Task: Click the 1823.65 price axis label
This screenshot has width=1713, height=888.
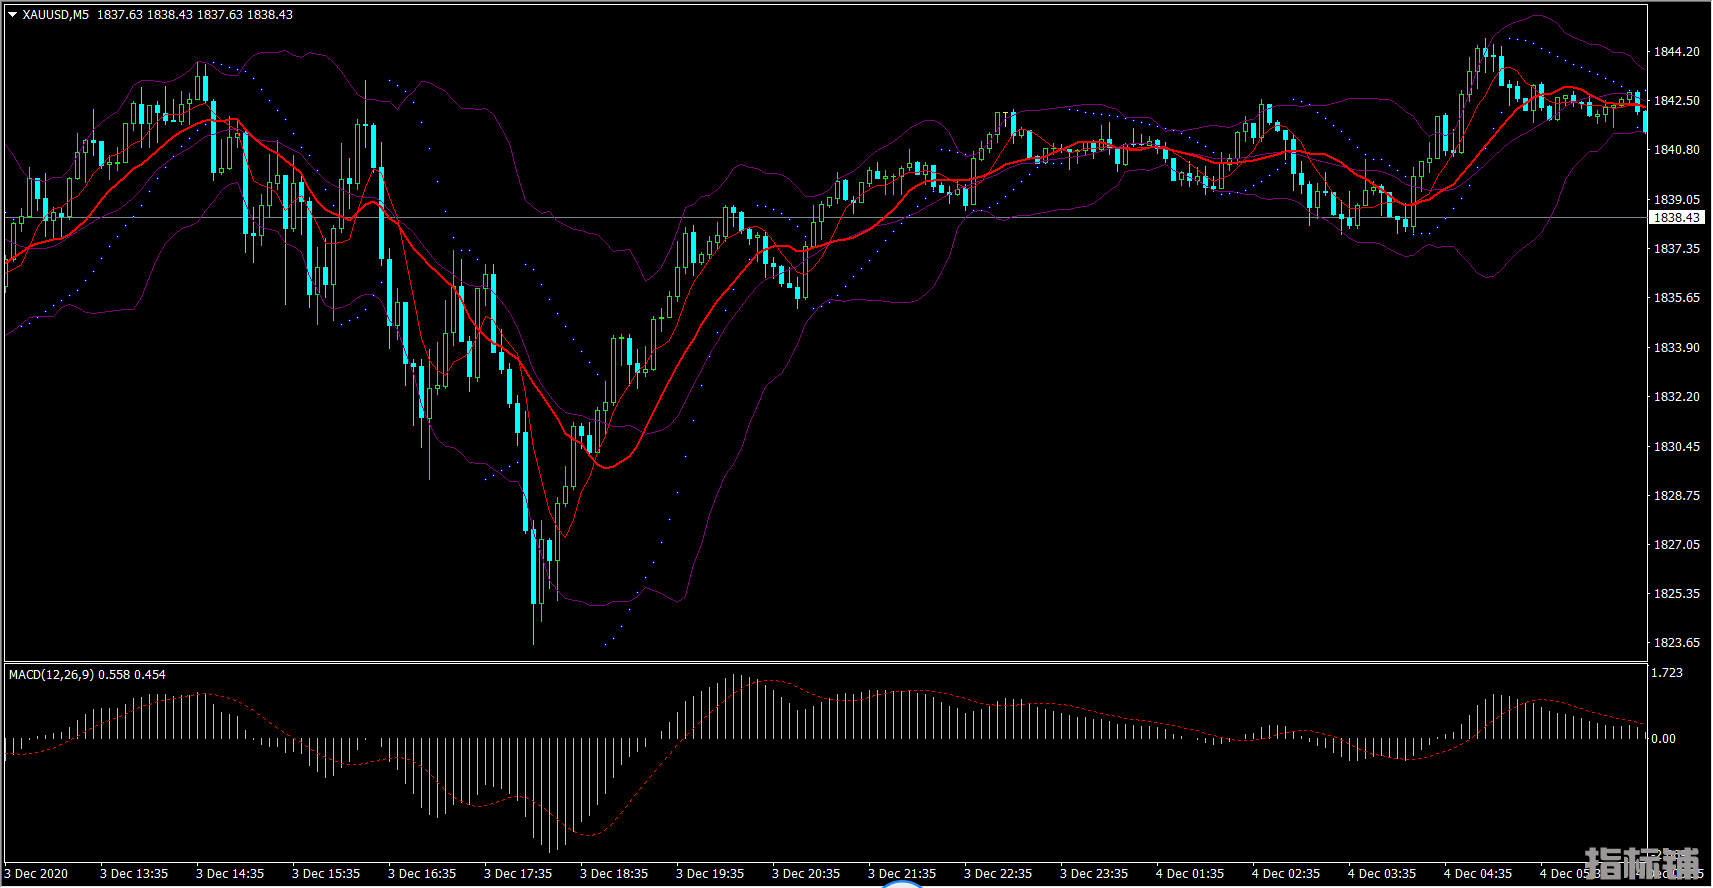Action: tap(1677, 643)
